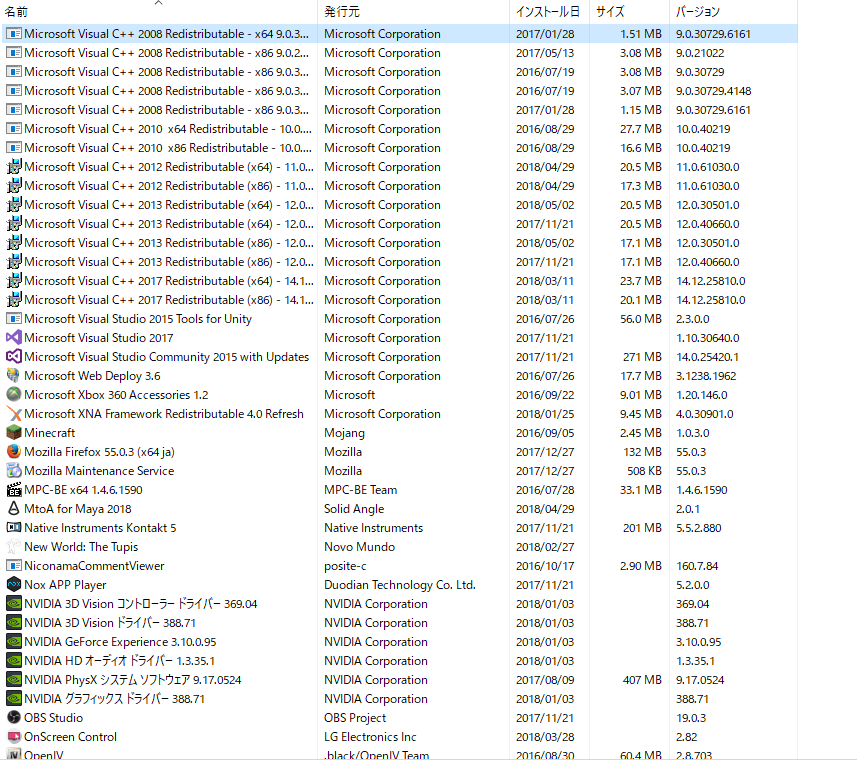
Task: Click the NVIDIA グラフィックス ドライバー 388.71 icon
Action: pyautogui.click(x=14, y=699)
